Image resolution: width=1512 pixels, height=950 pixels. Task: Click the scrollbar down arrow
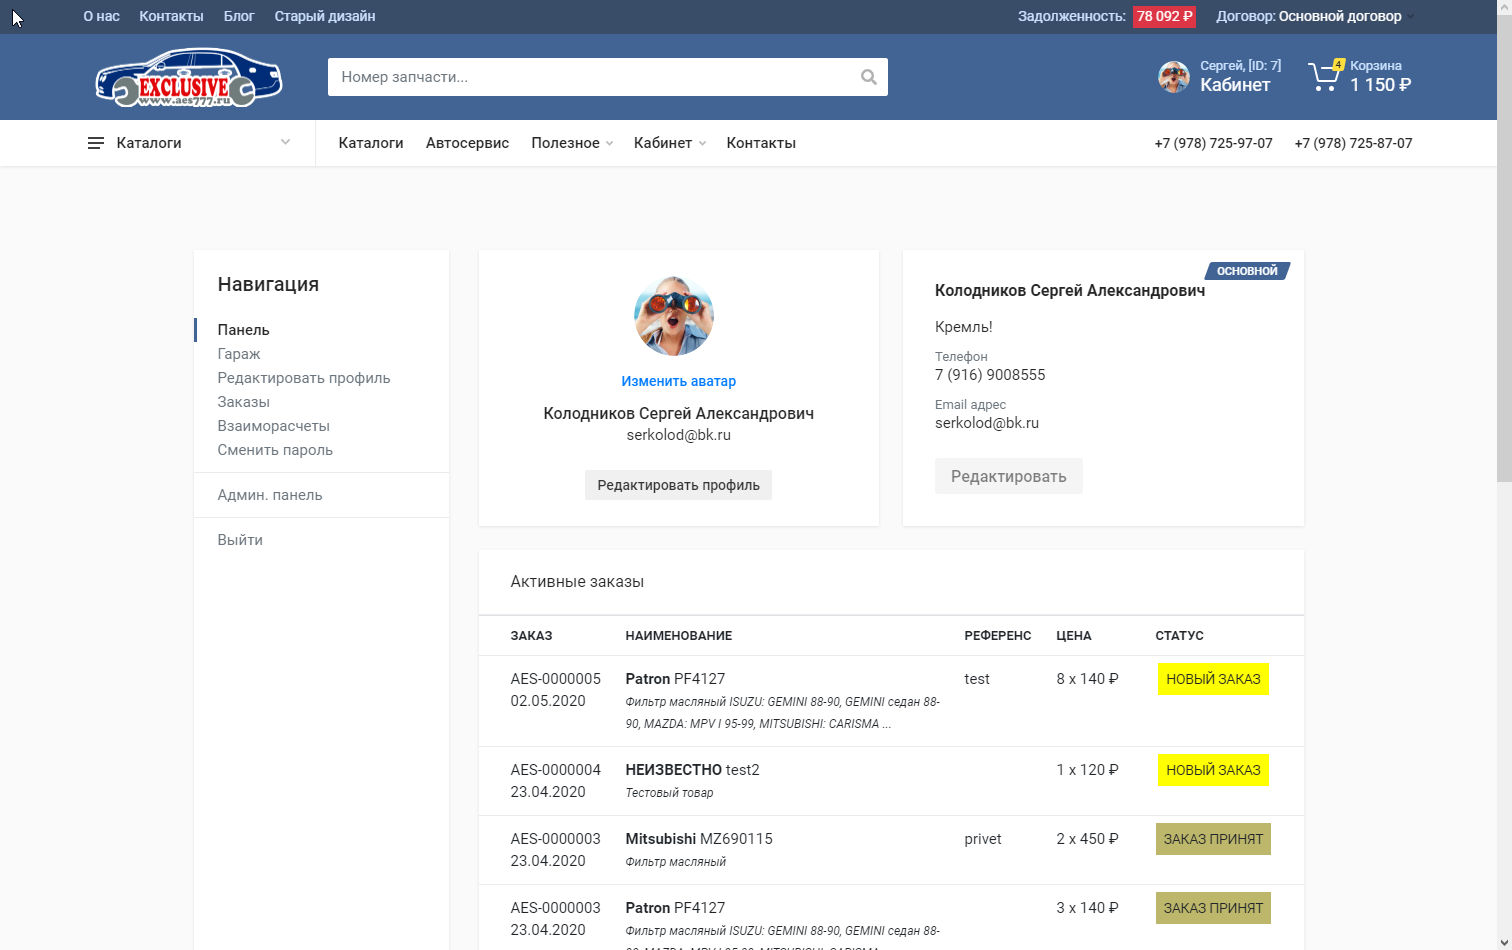click(1504, 941)
